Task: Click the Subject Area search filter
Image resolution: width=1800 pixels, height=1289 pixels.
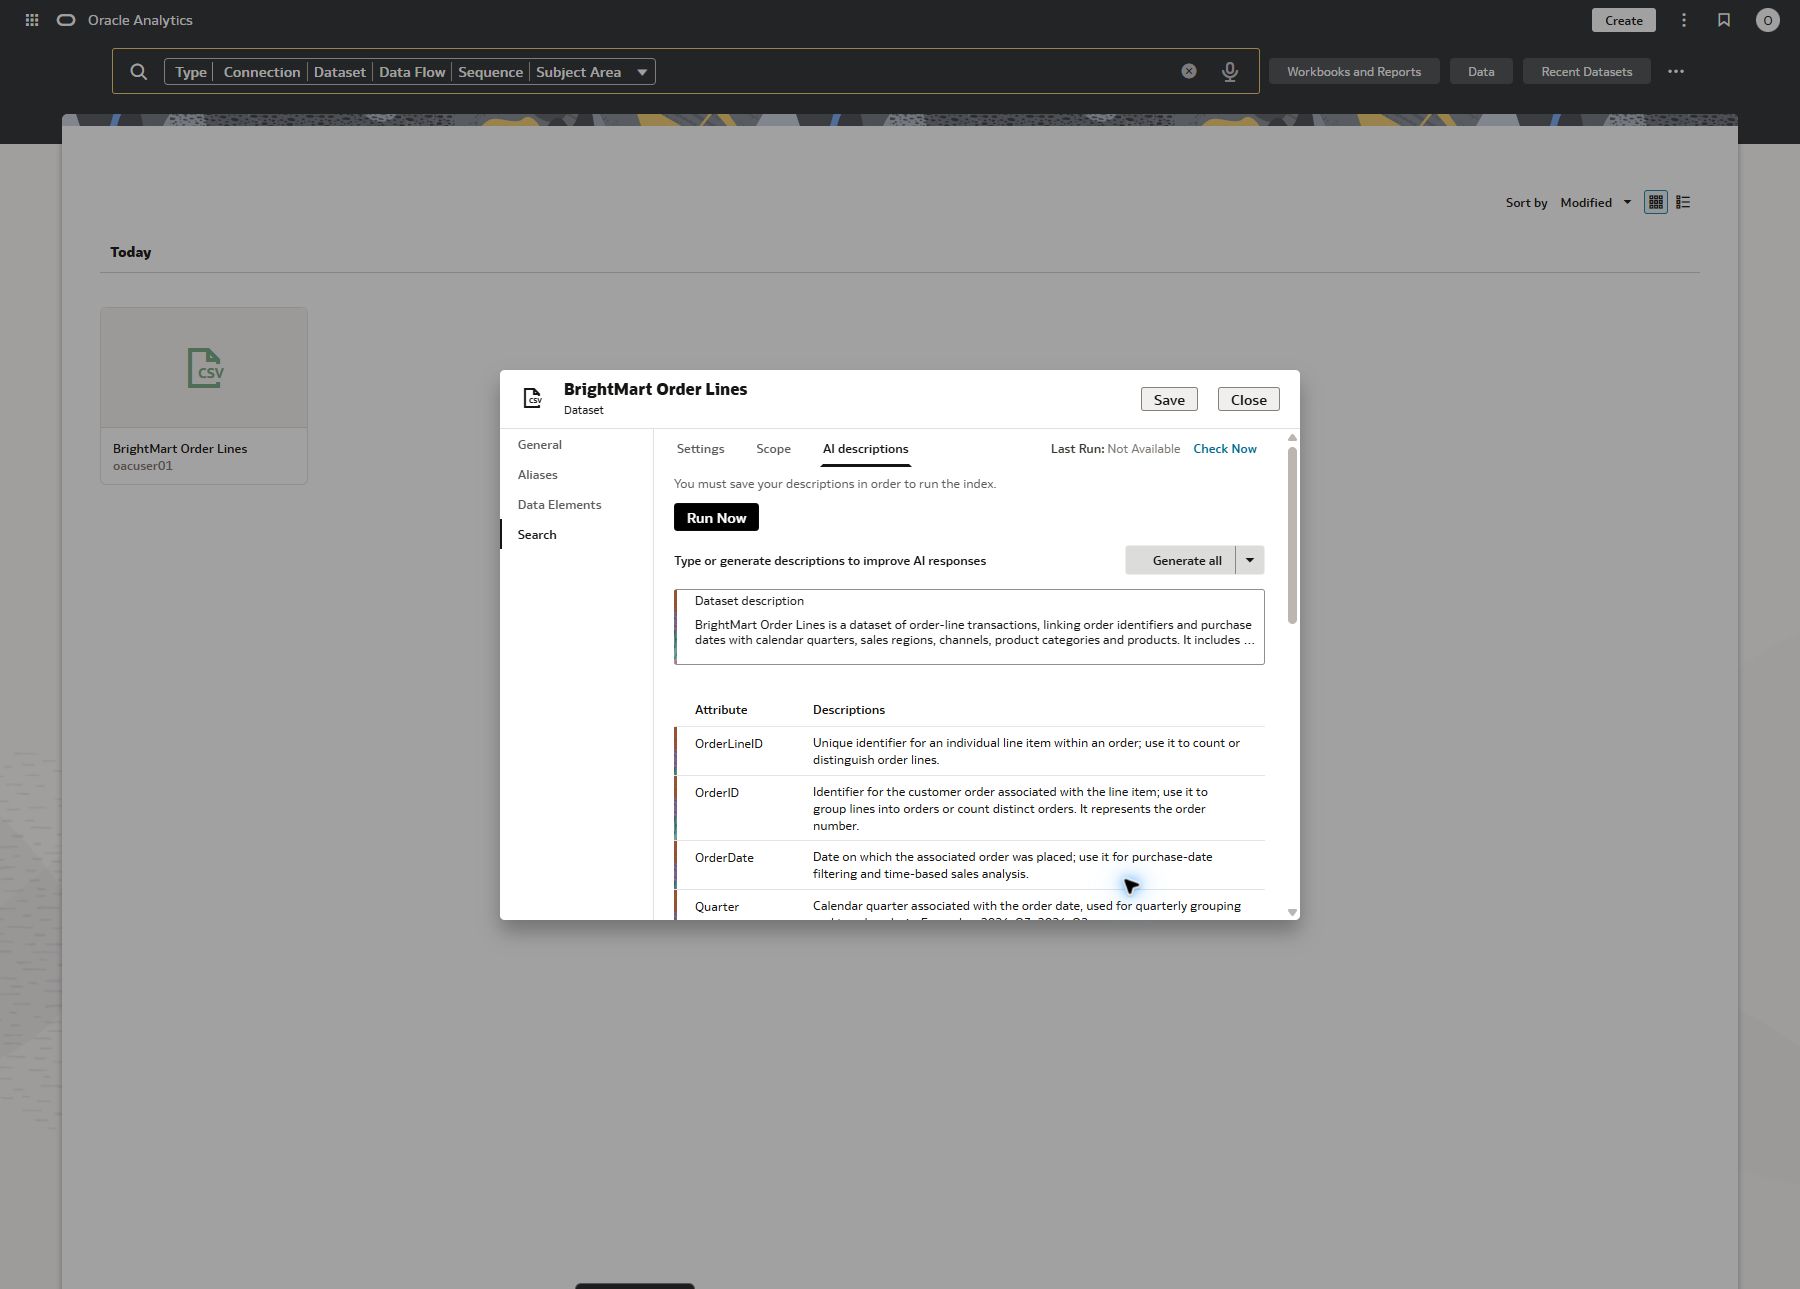Action: click(578, 72)
